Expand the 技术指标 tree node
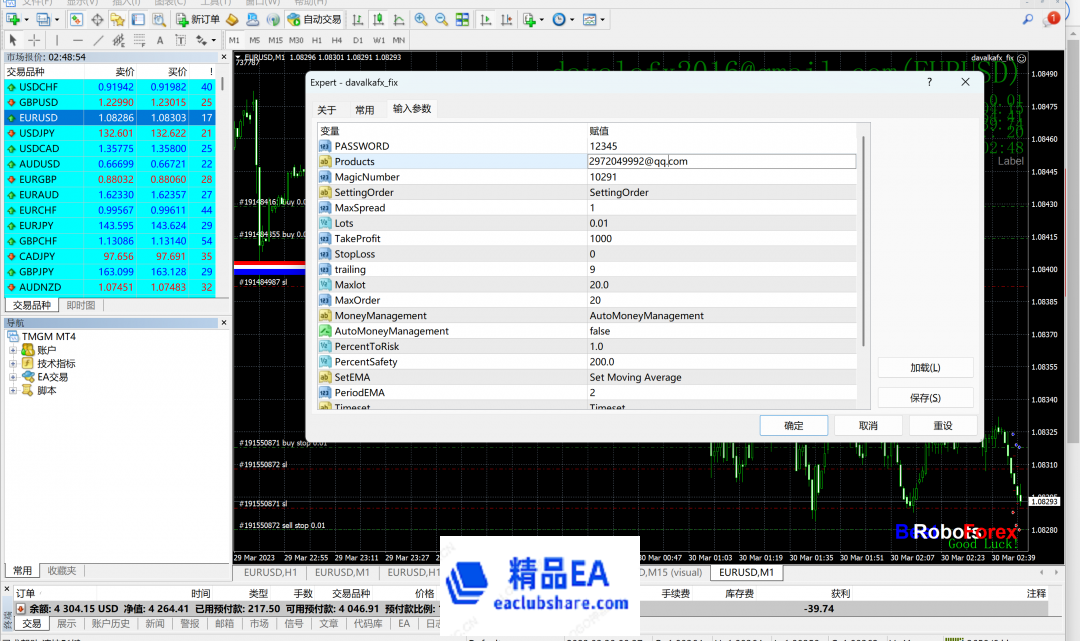 pyautogui.click(x=13, y=364)
